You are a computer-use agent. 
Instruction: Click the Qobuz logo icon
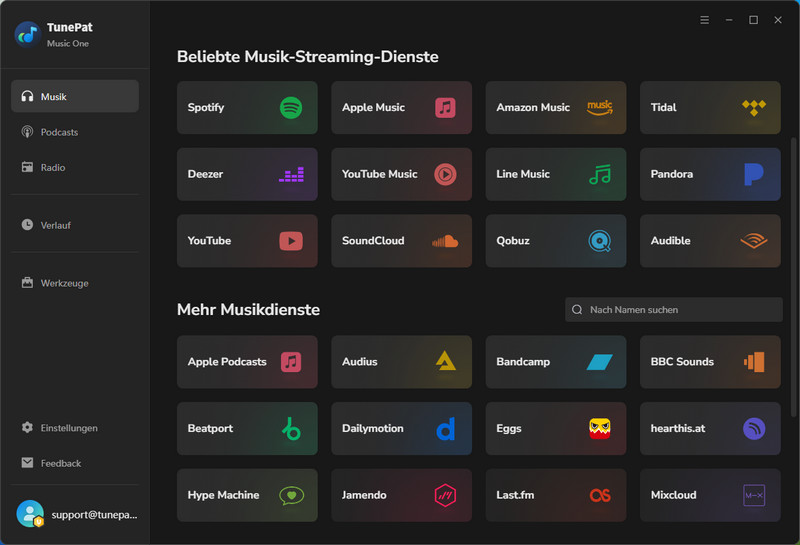pos(599,241)
